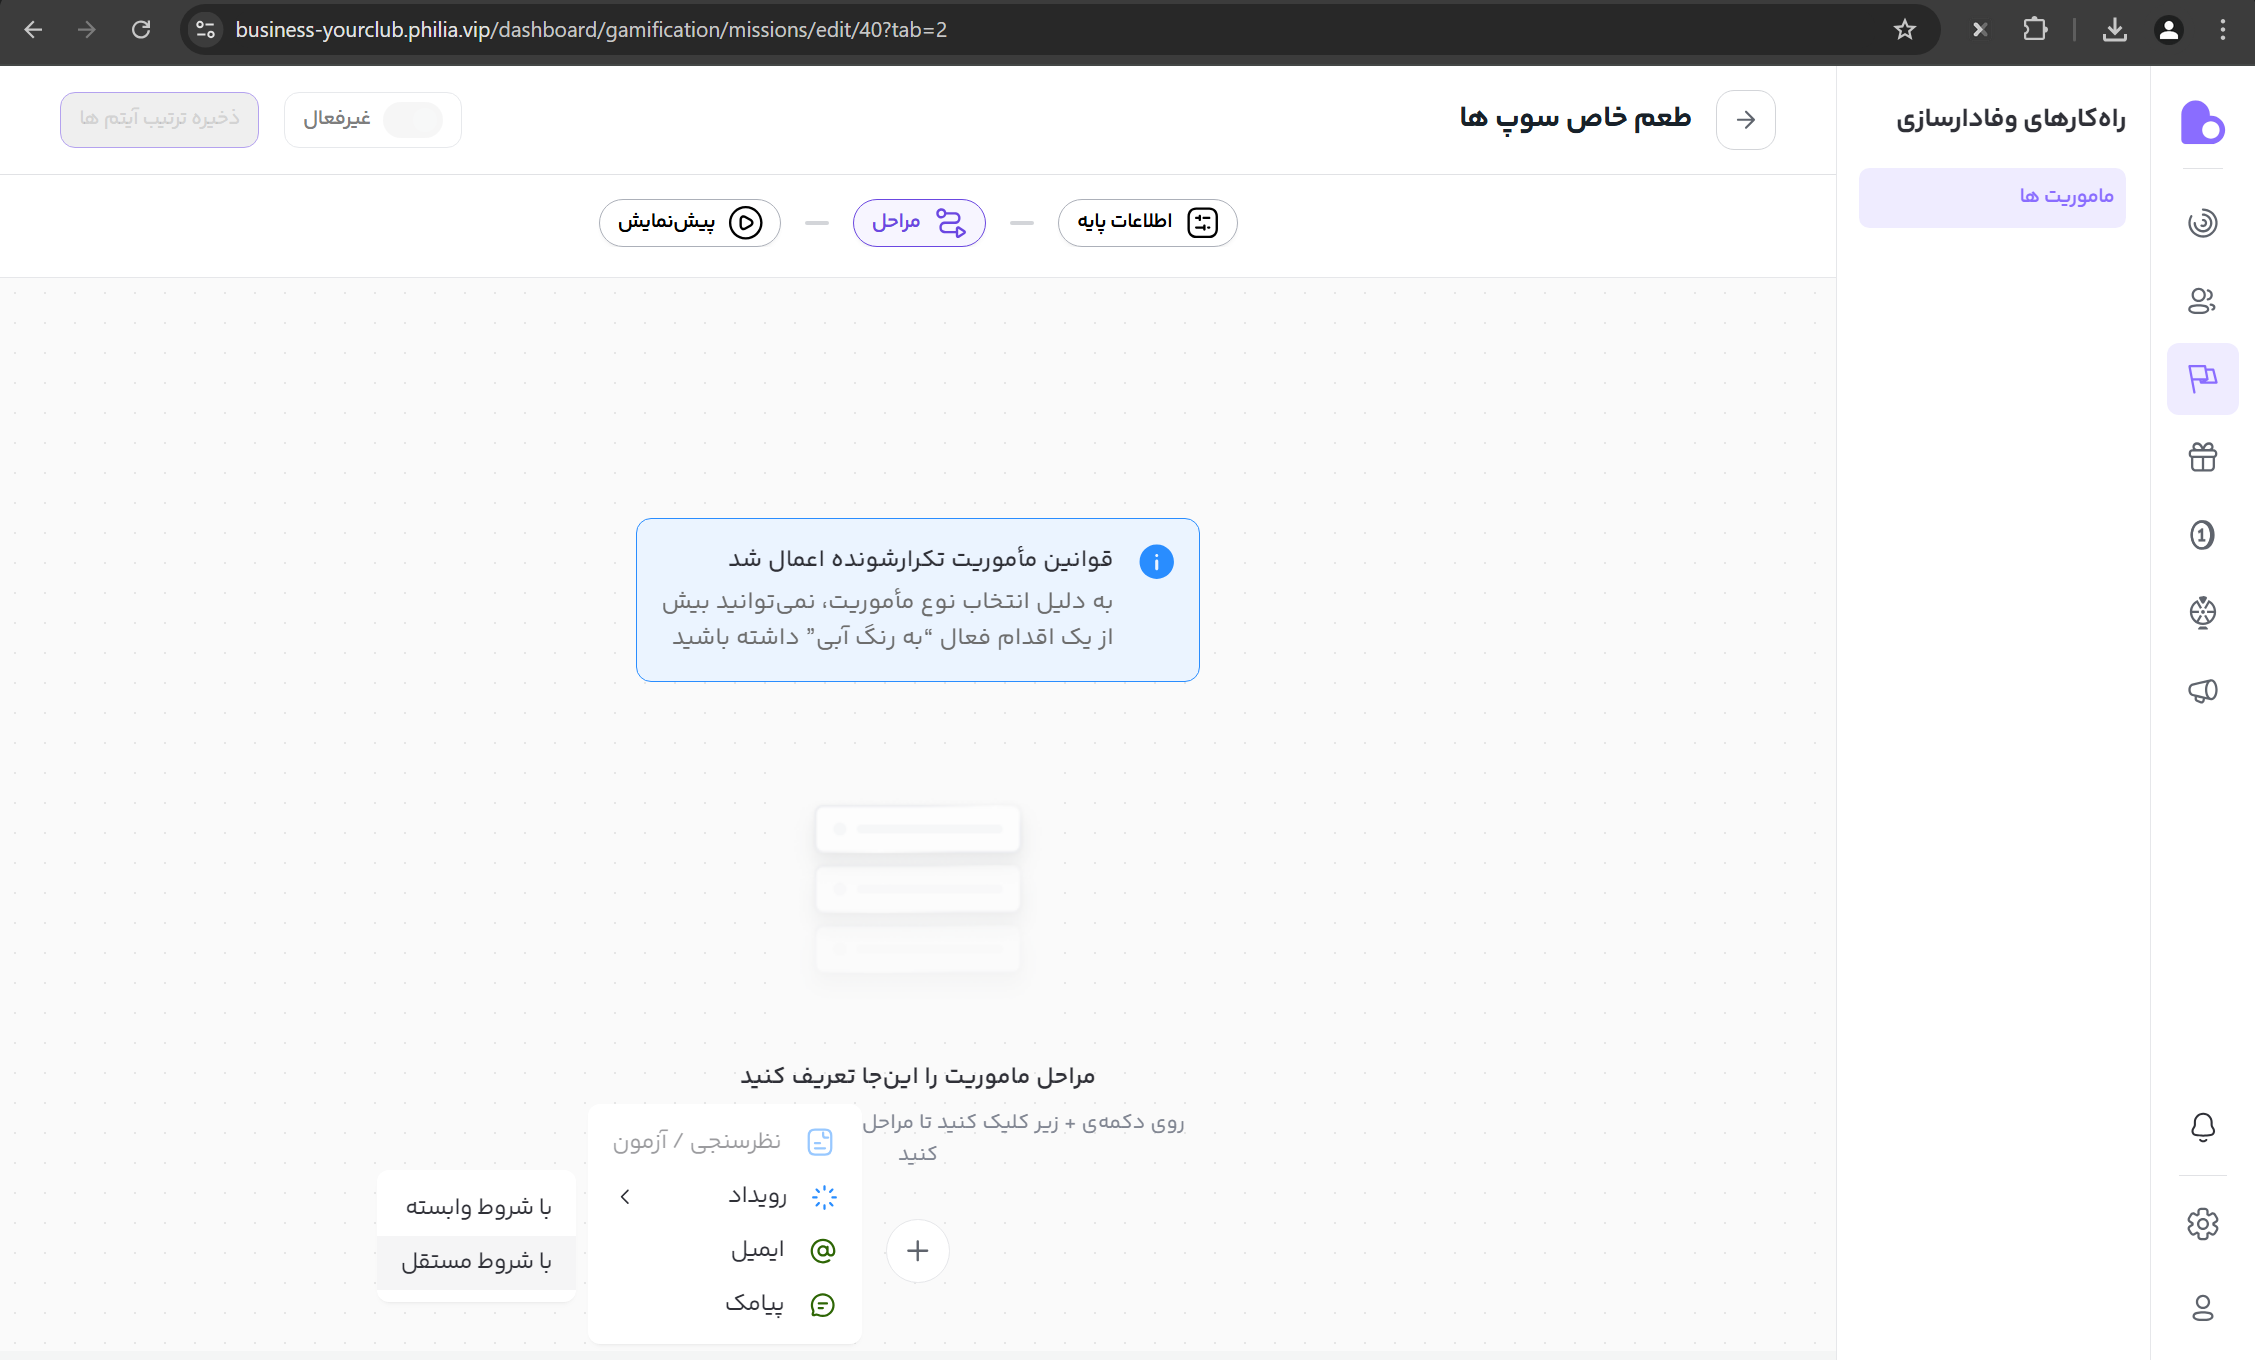Select با شروط وابسته option
The height and width of the screenshot is (1360, 2255).
point(477,1207)
